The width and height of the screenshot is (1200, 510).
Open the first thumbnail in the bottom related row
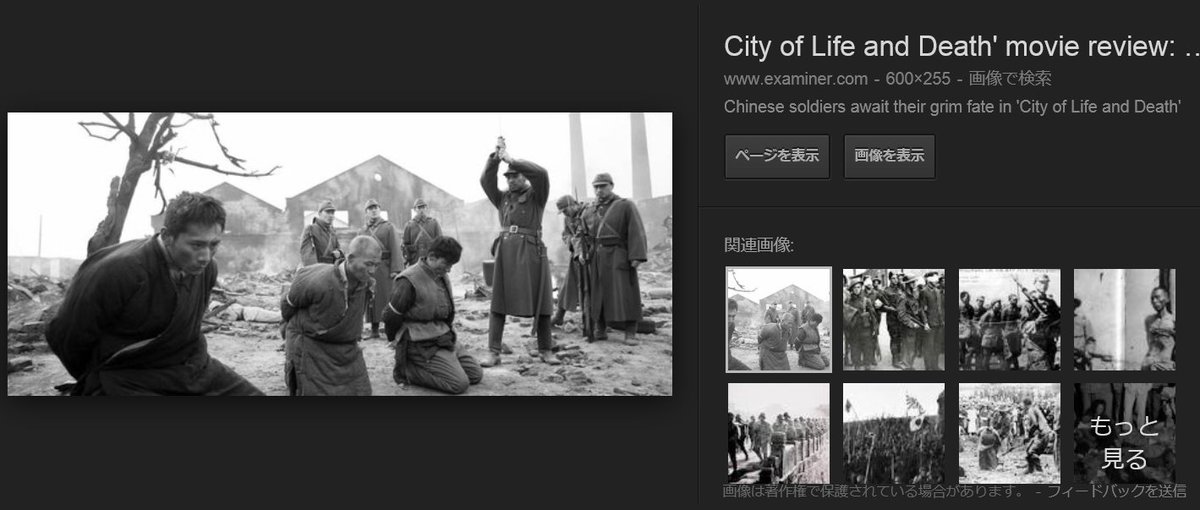[779, 434]
